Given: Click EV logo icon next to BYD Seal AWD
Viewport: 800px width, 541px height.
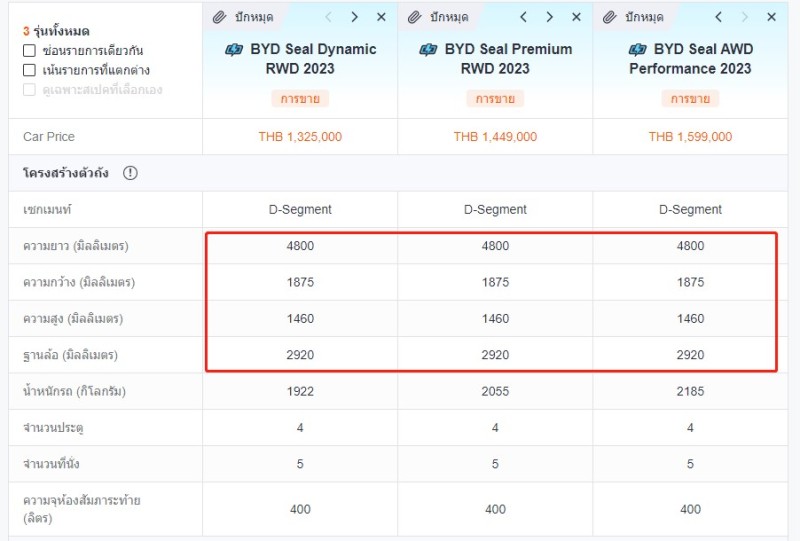Looking at the screenshot, I should 637,50.
